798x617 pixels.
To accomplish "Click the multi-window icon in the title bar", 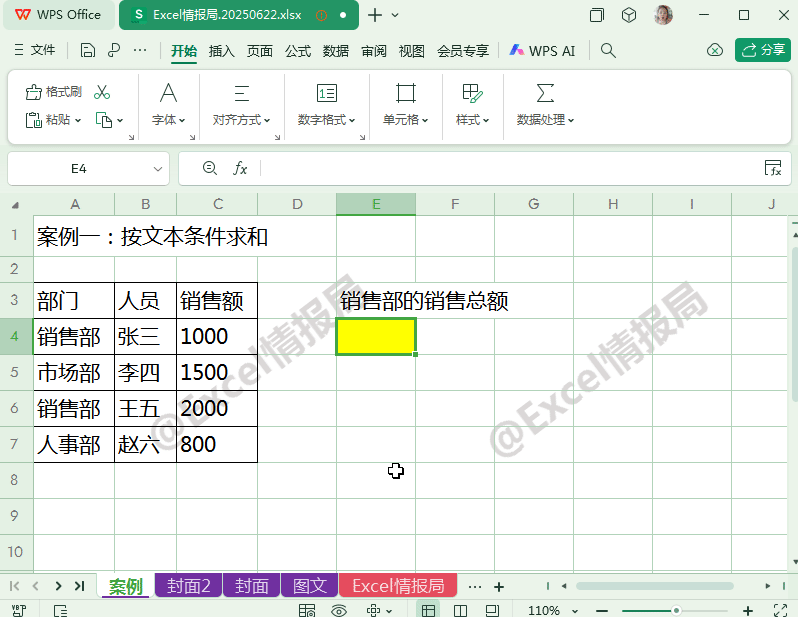I will click(x=596, y=15).
